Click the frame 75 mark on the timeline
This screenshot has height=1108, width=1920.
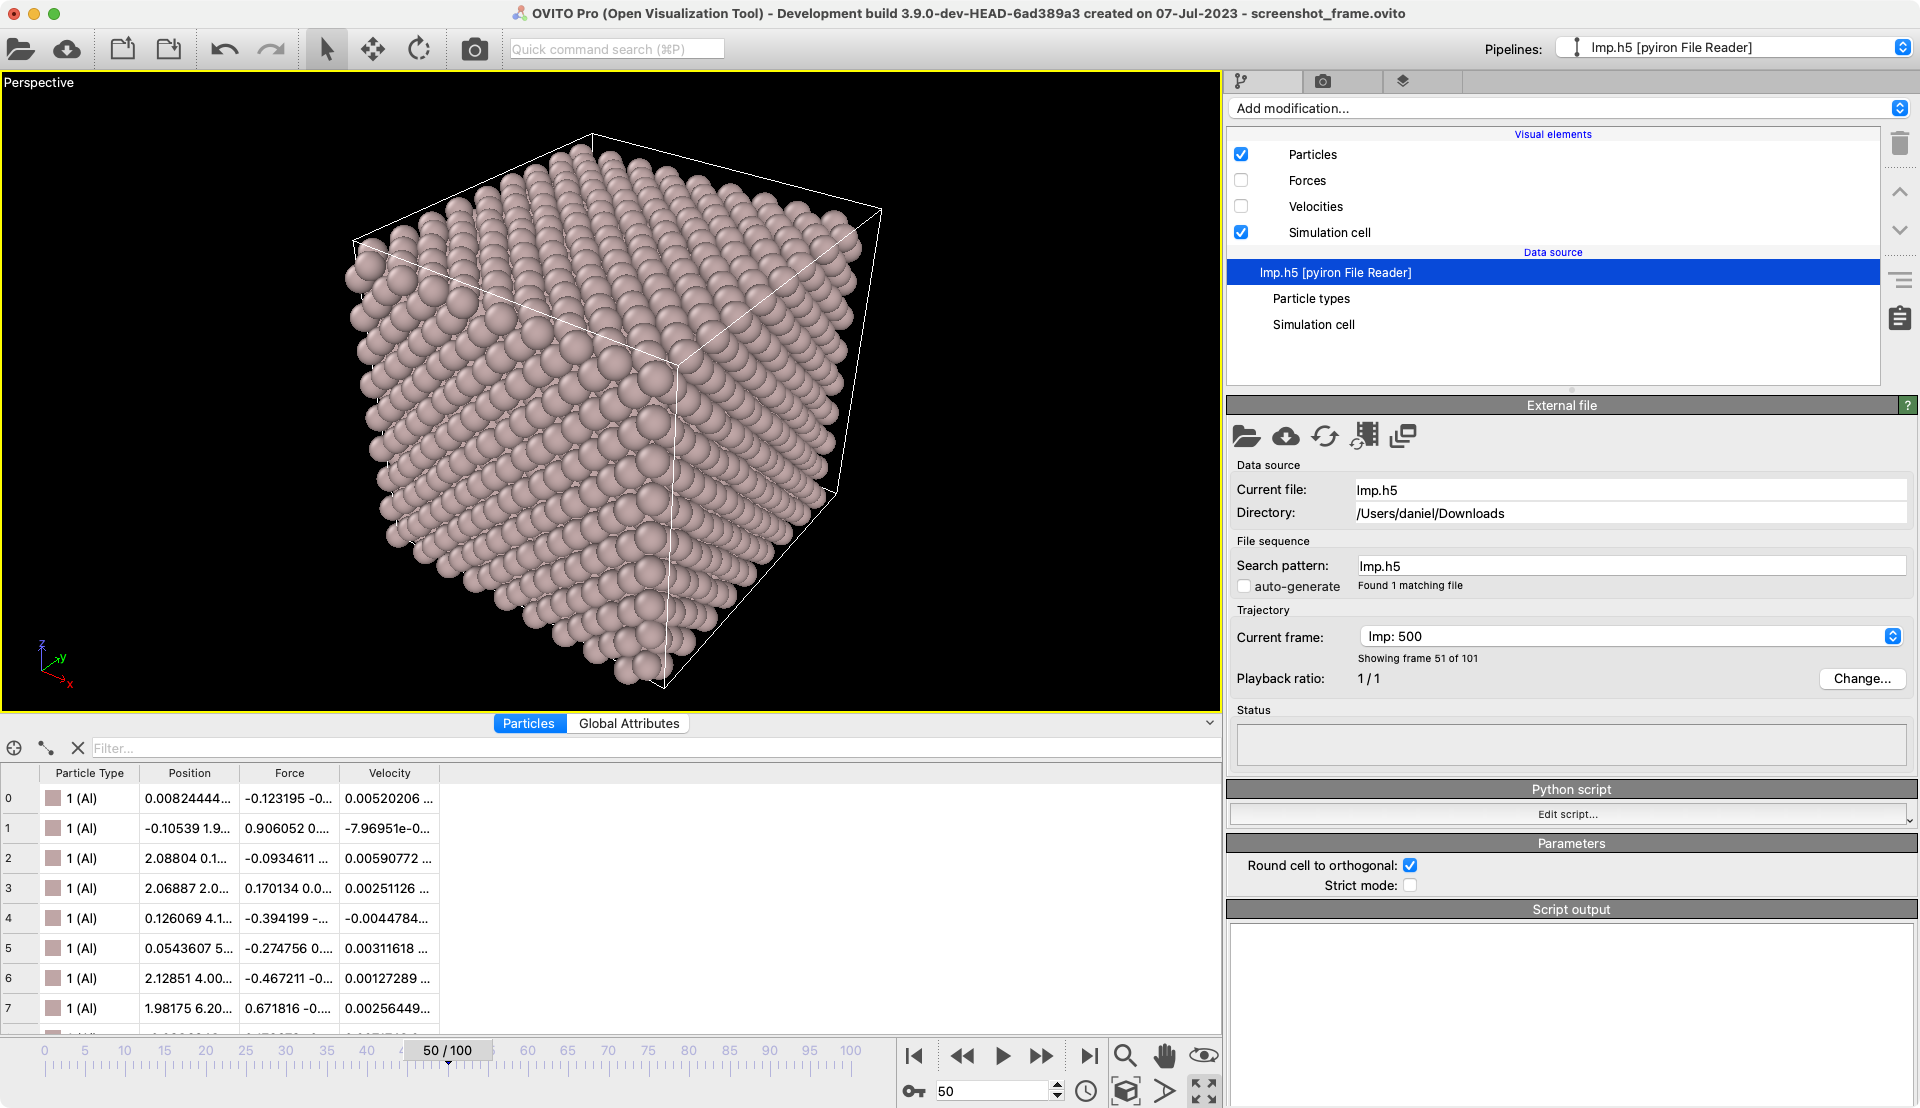[x=649, y=1064]
